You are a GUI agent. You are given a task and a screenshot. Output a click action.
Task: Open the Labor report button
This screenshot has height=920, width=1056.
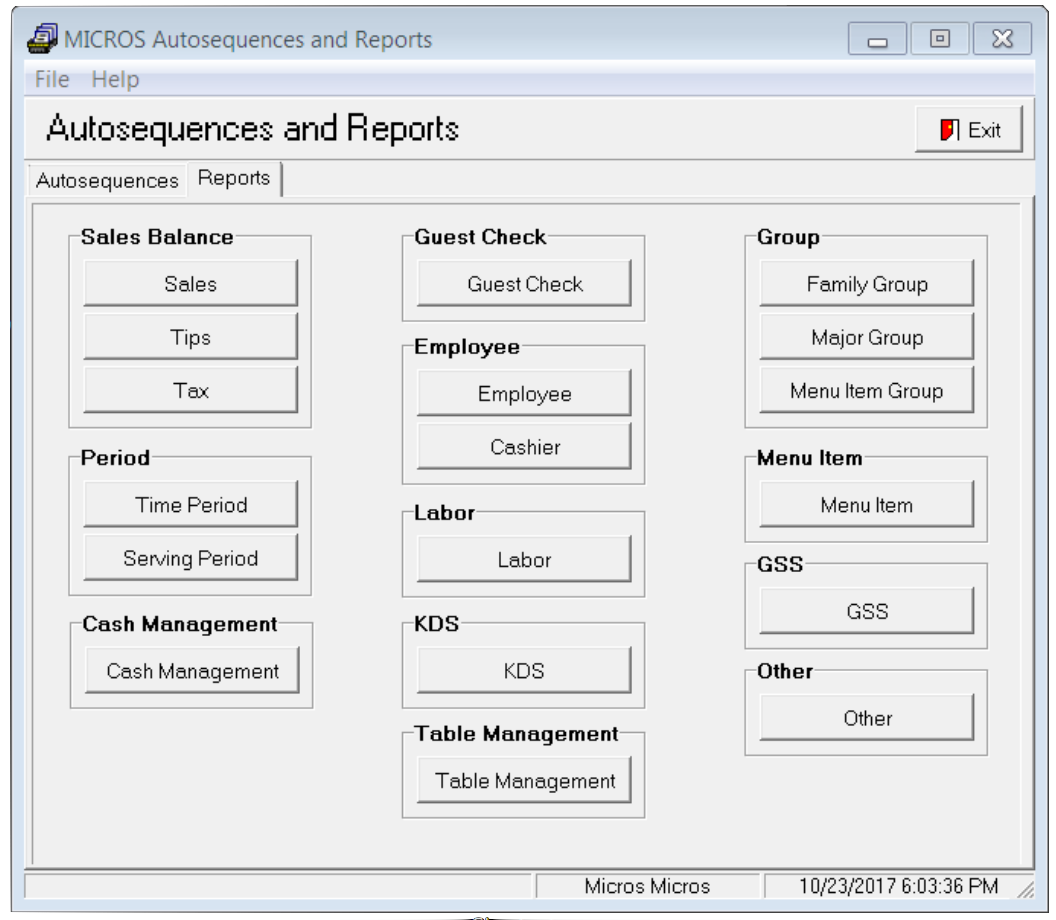pyautogui.click(x=525, y=559)
